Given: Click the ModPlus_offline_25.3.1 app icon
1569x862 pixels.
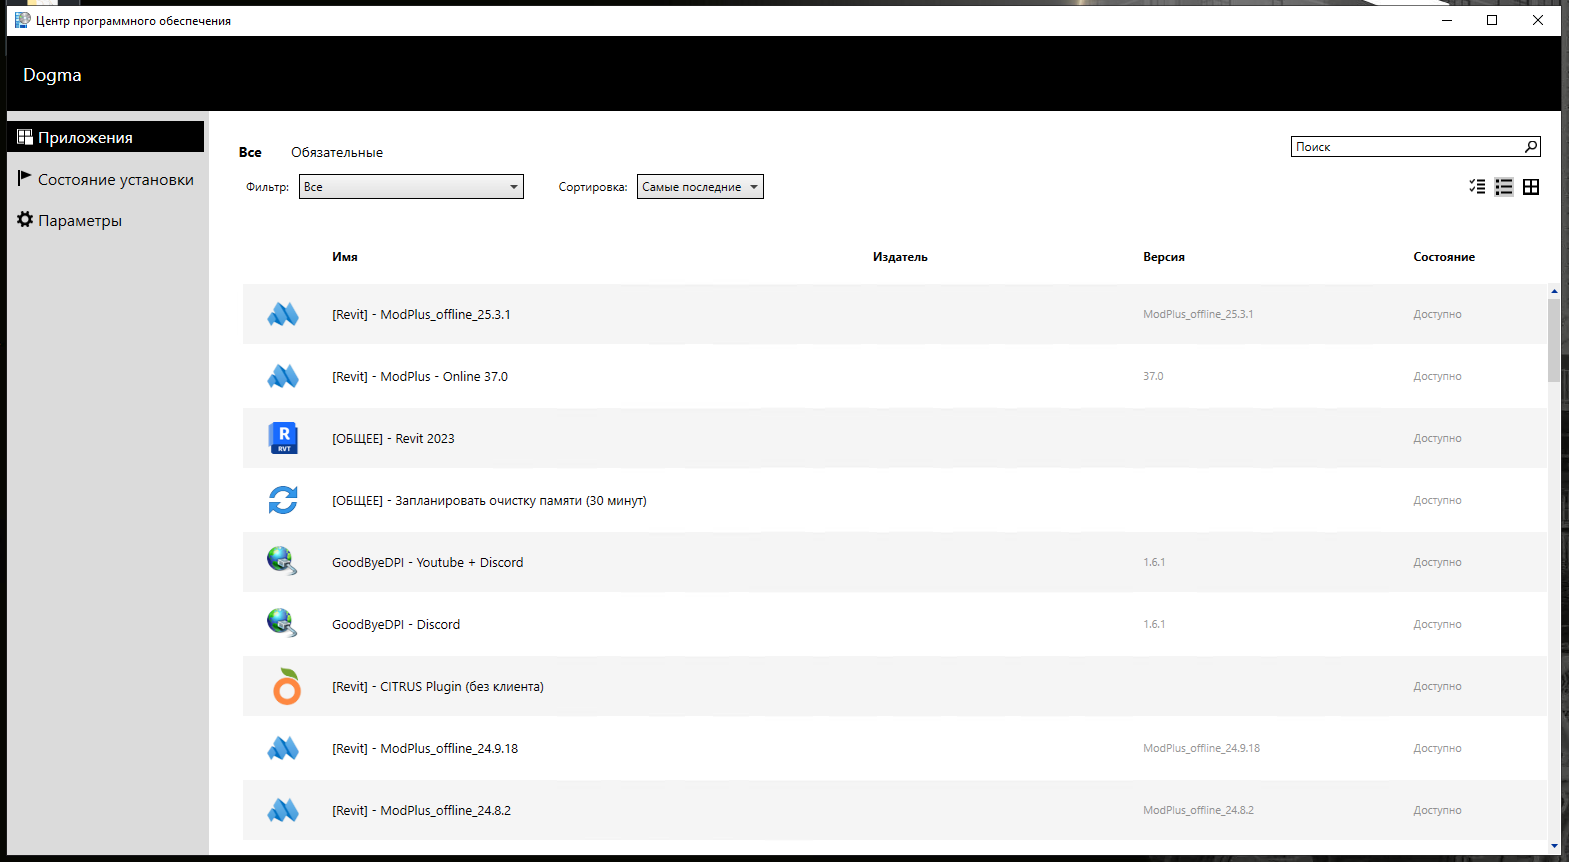Looking at the screenshot, I should (283, 314).
